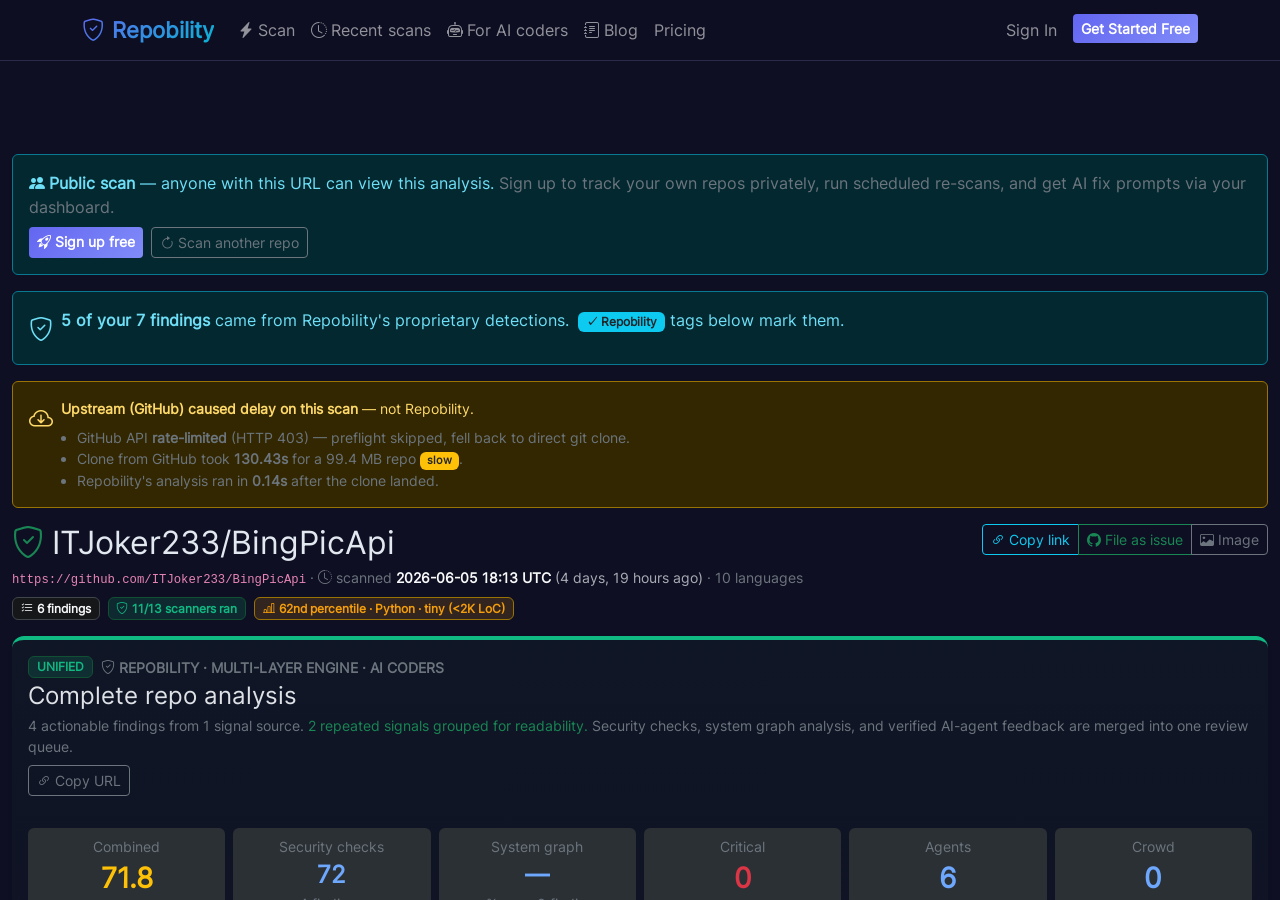Open the Image export button
The width and height of the screenshot is (1280, 900).
[1229, 539]
